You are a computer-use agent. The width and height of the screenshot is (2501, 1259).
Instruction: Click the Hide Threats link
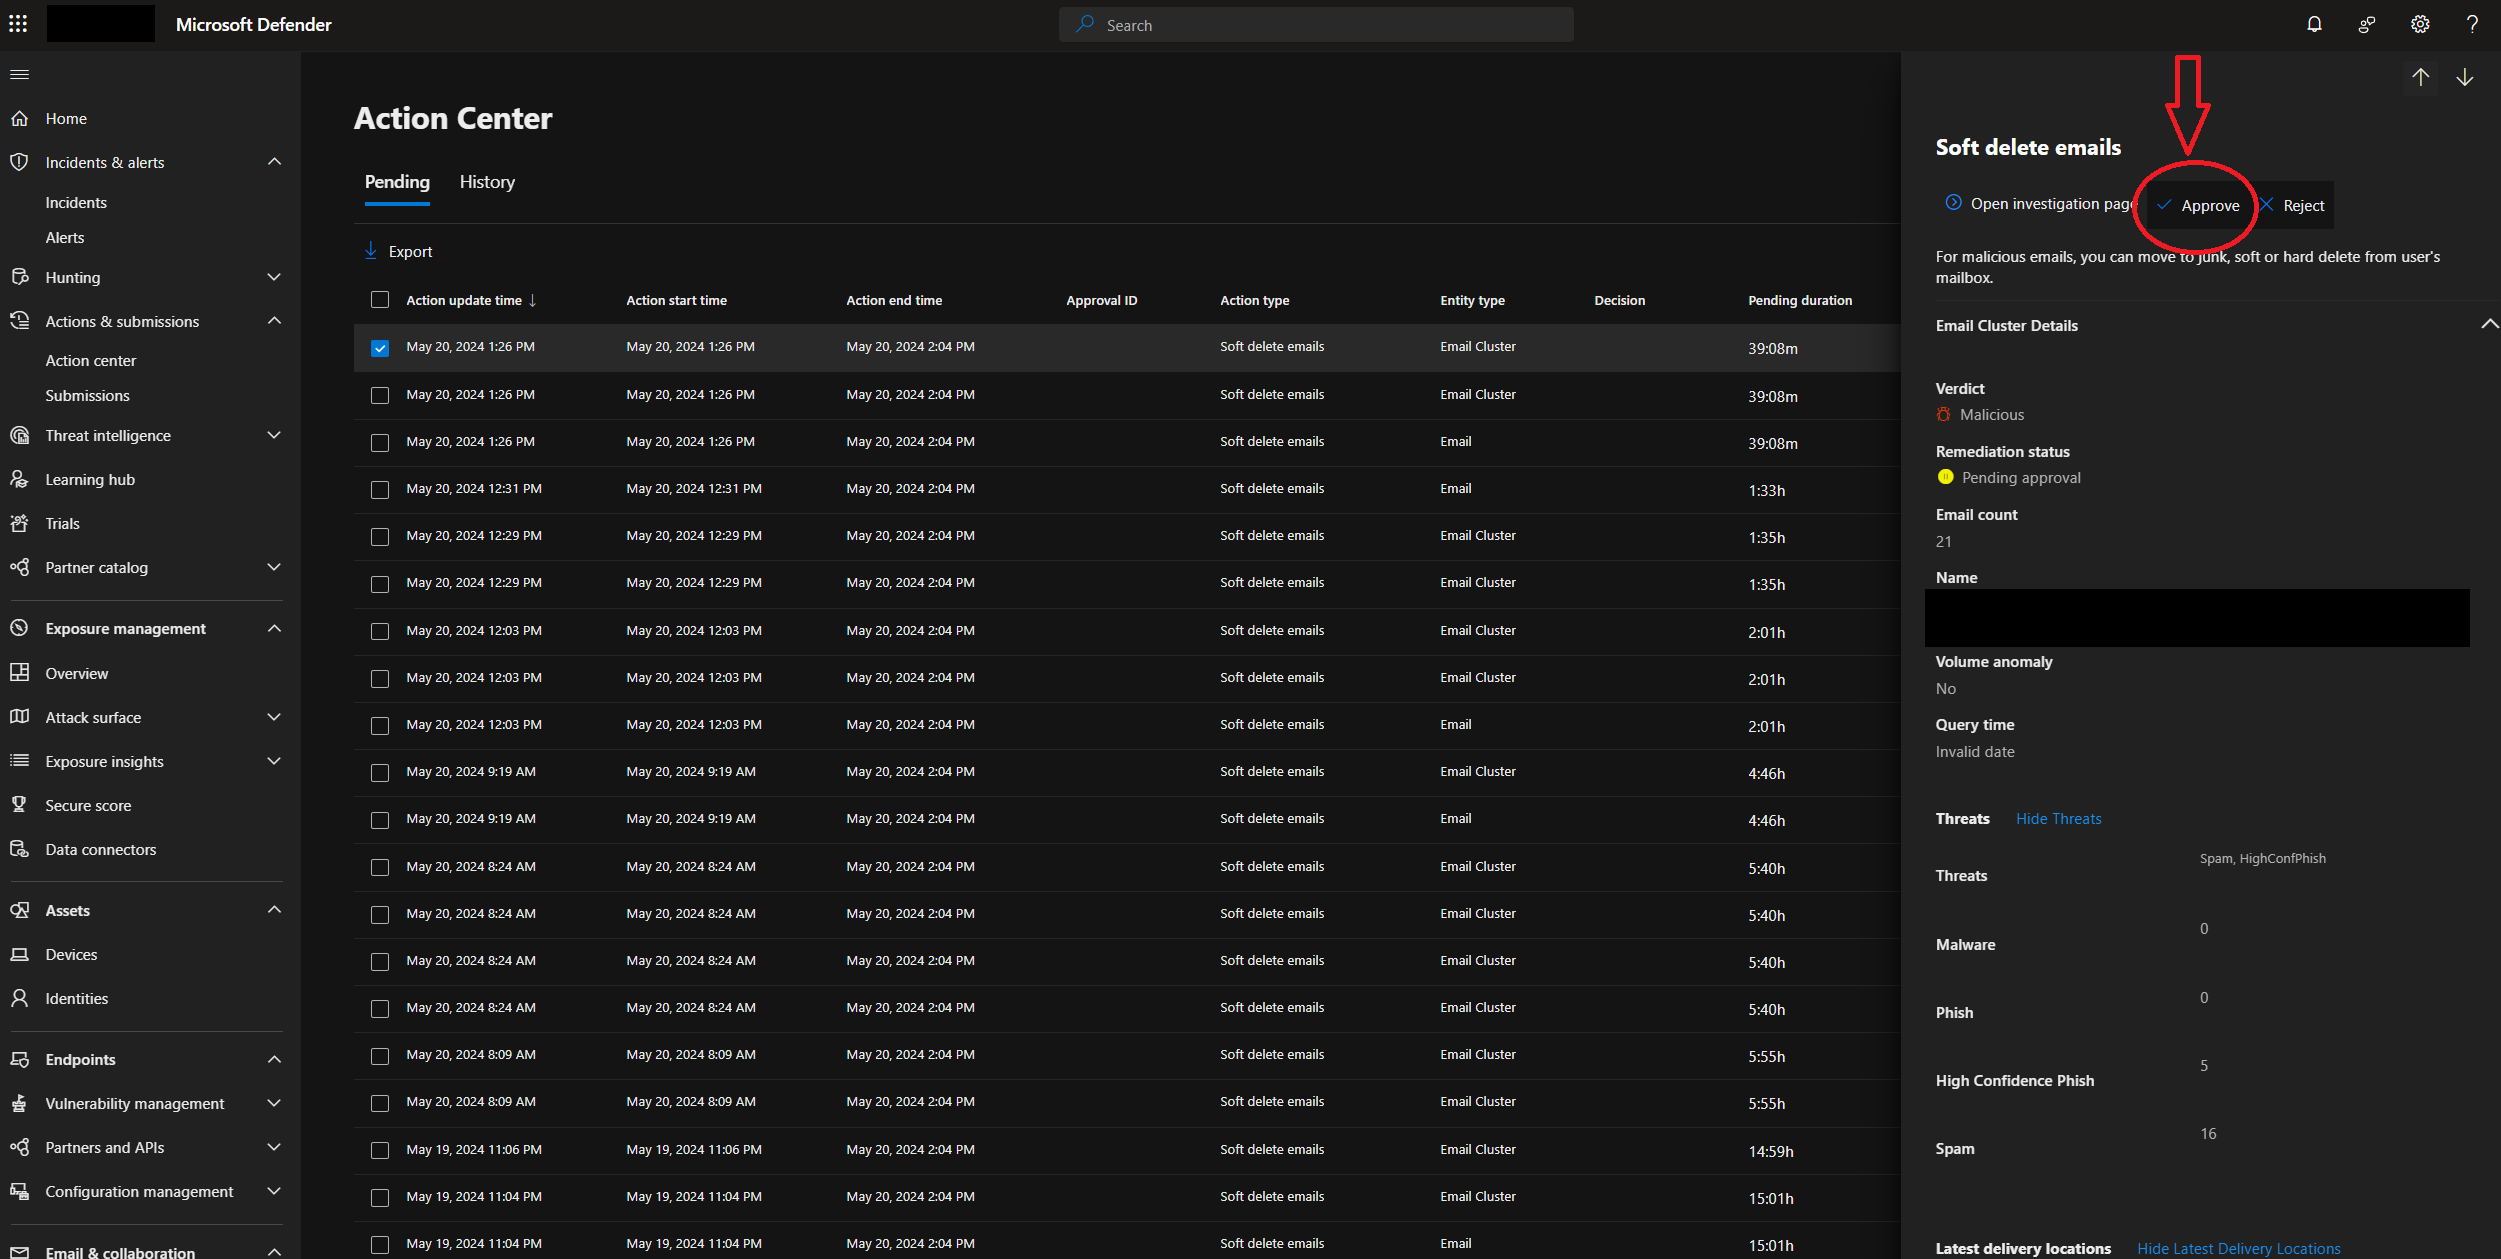pos(2058,818)
